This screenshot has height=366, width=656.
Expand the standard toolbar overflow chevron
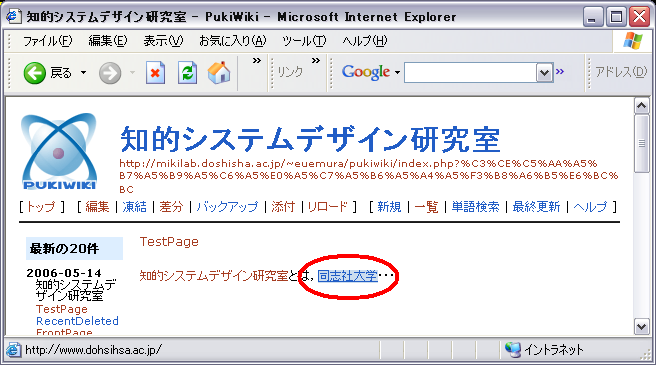pyautogui.click(x=257, y=61)
